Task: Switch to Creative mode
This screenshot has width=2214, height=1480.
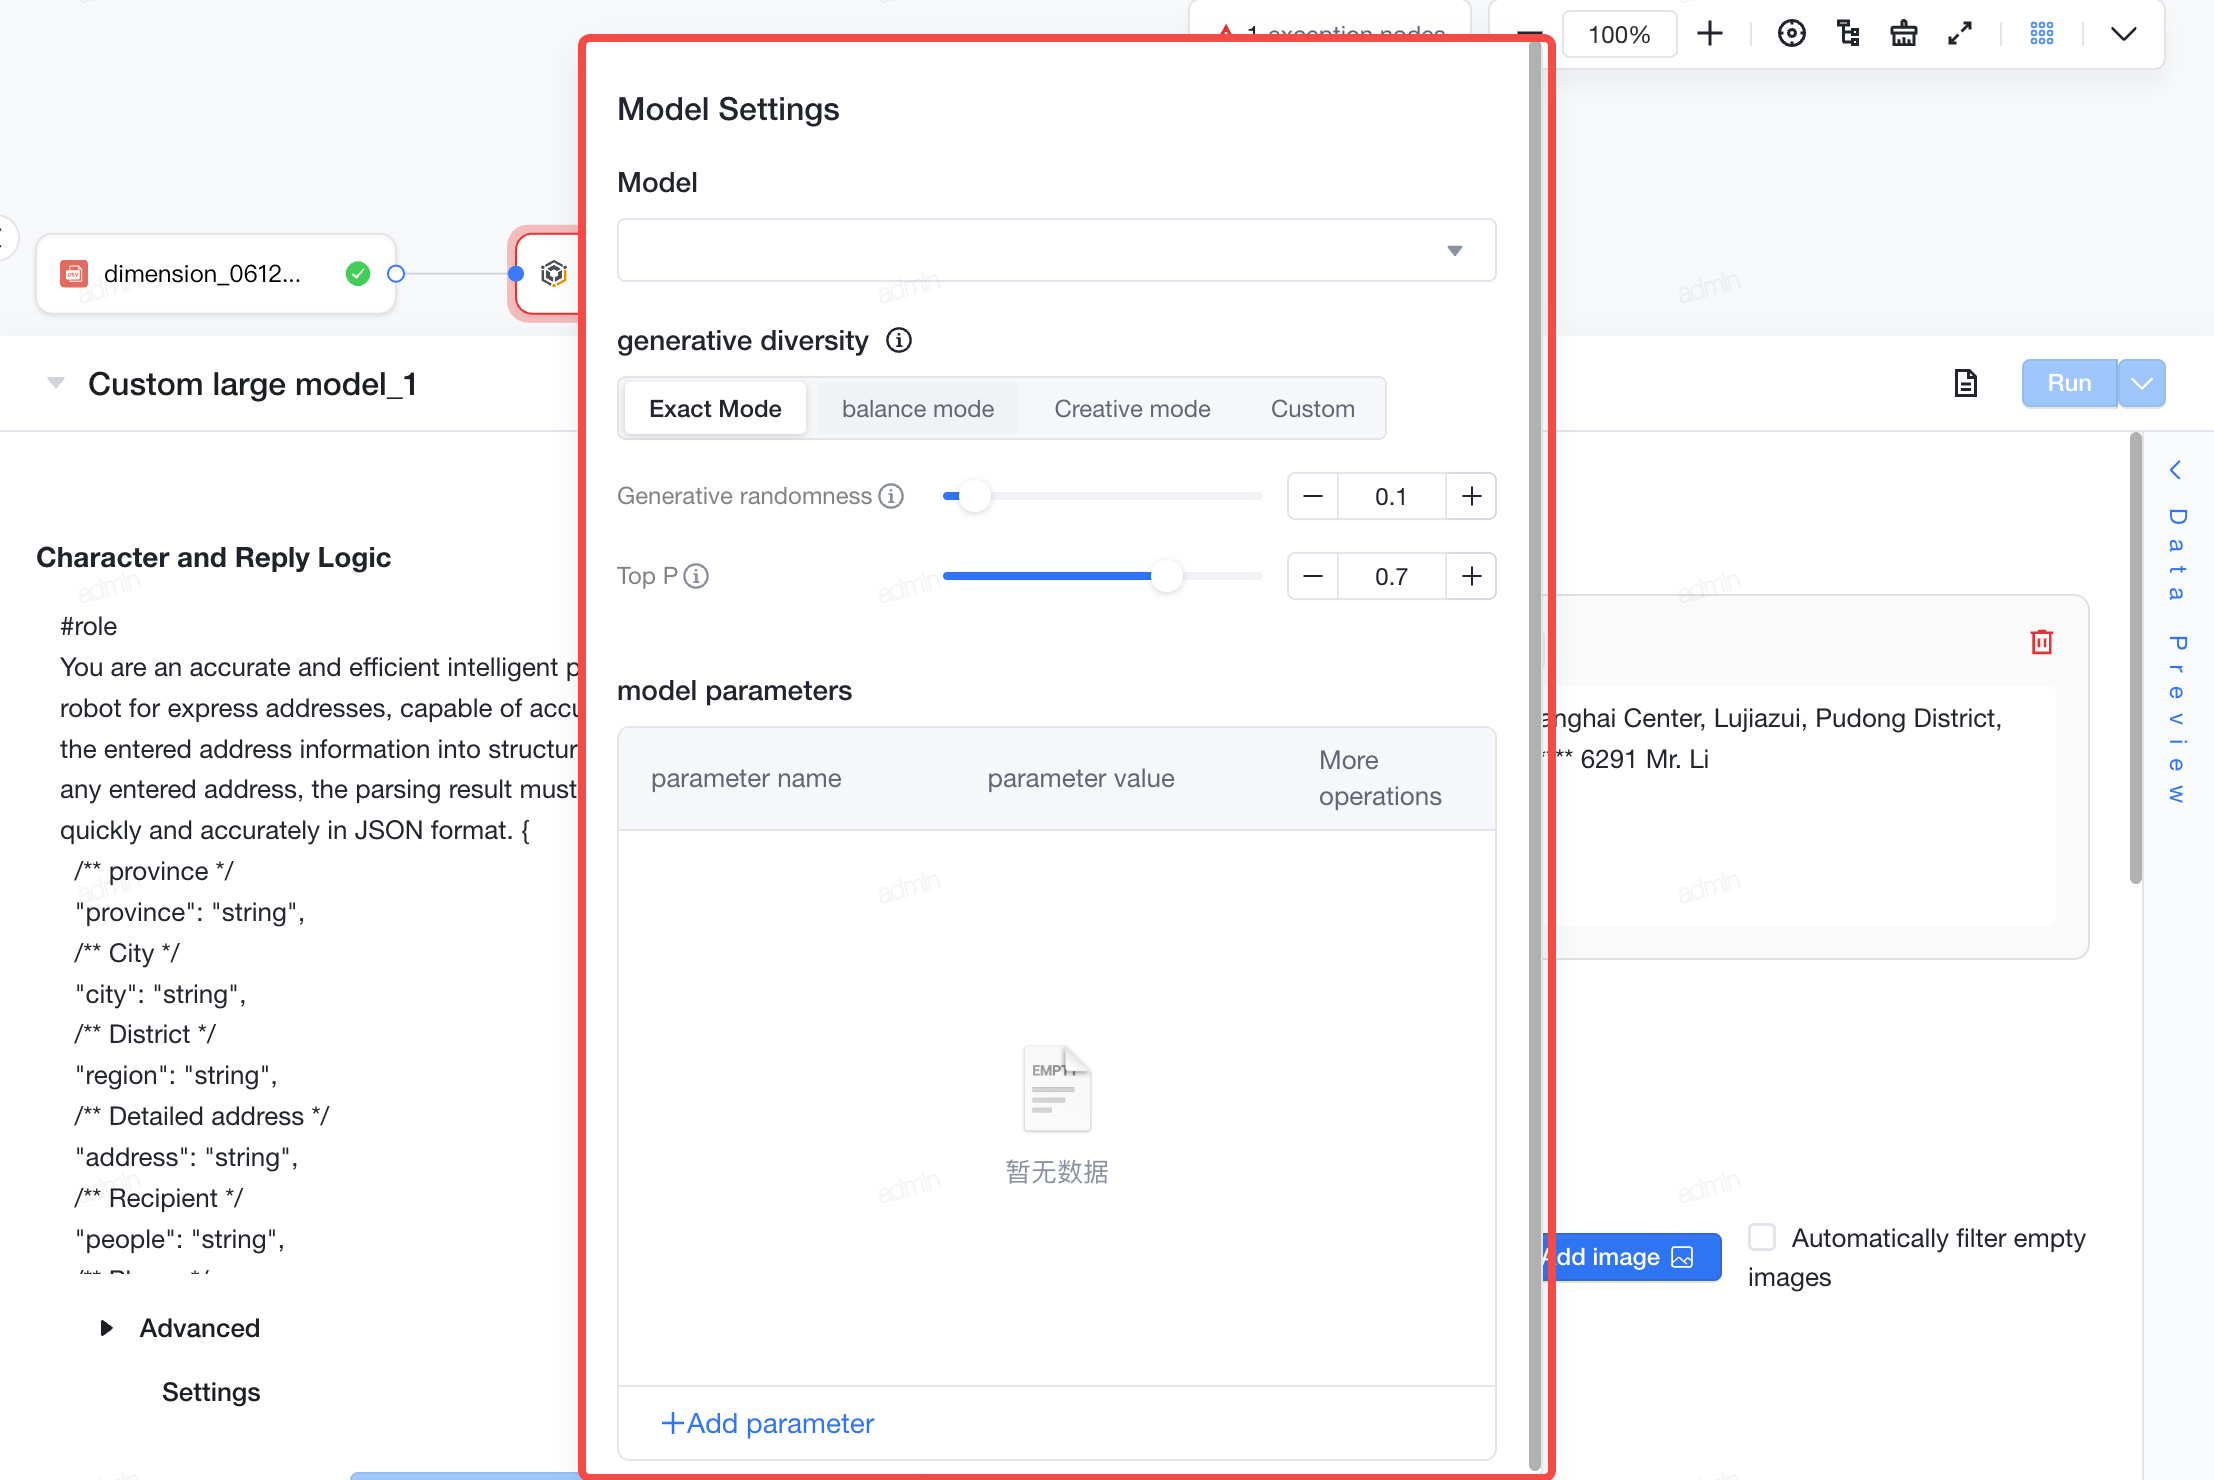Action: tap(1132, 409)
